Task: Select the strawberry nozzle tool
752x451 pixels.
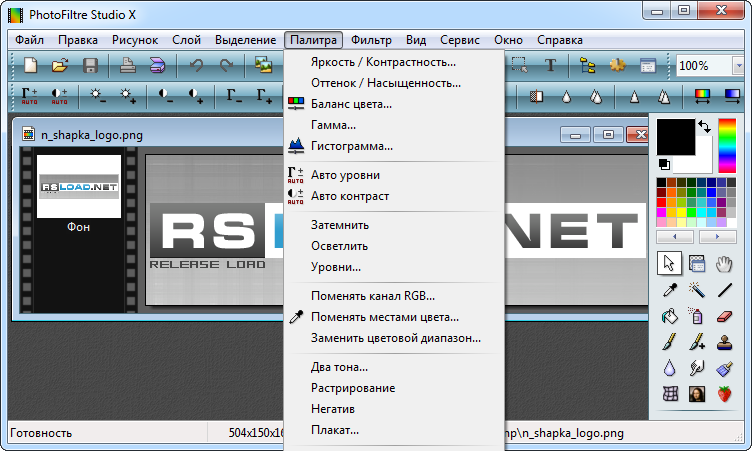Action: coord(724,394)
